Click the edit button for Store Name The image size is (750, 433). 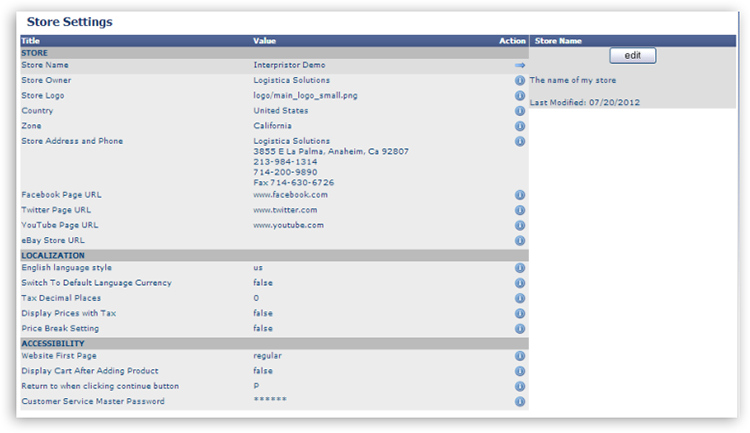[x=632, y=56]
